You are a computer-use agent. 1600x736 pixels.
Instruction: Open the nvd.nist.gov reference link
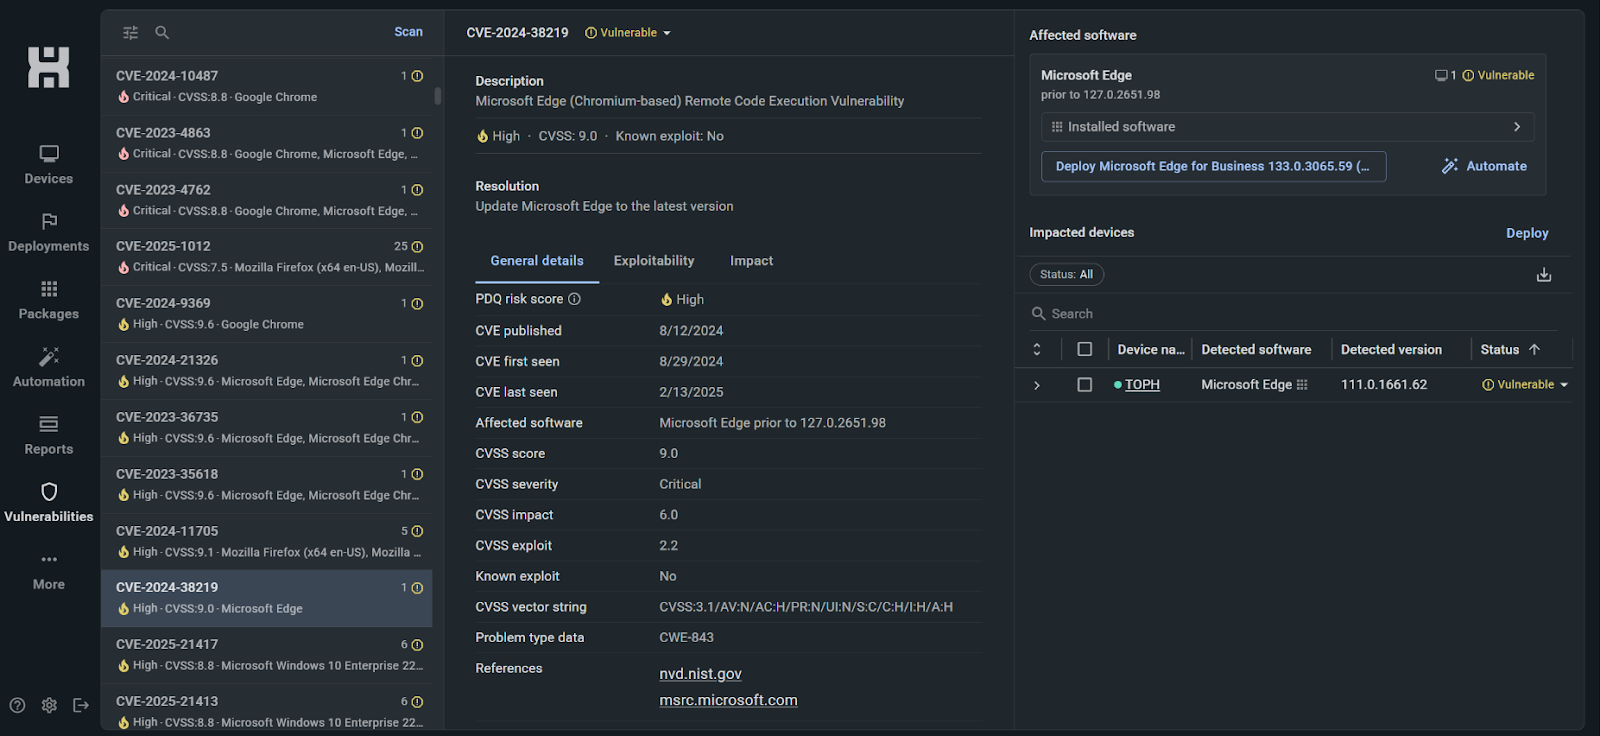(700, 674)
